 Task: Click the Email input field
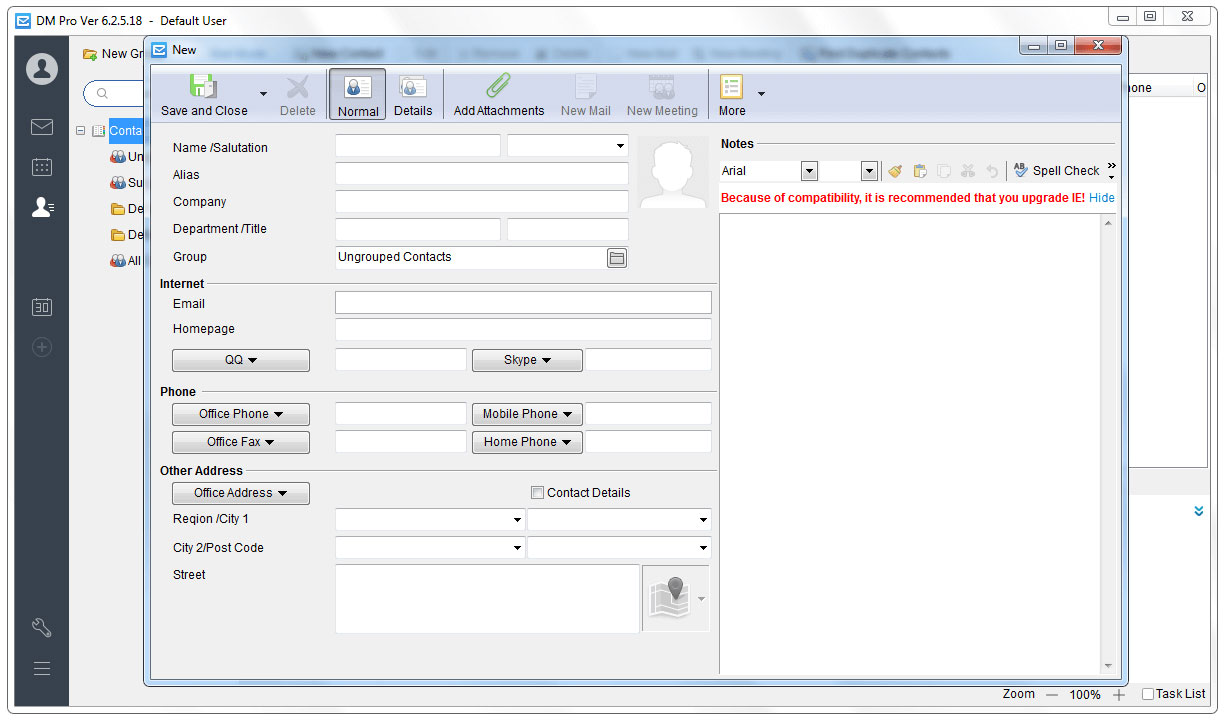523,303
